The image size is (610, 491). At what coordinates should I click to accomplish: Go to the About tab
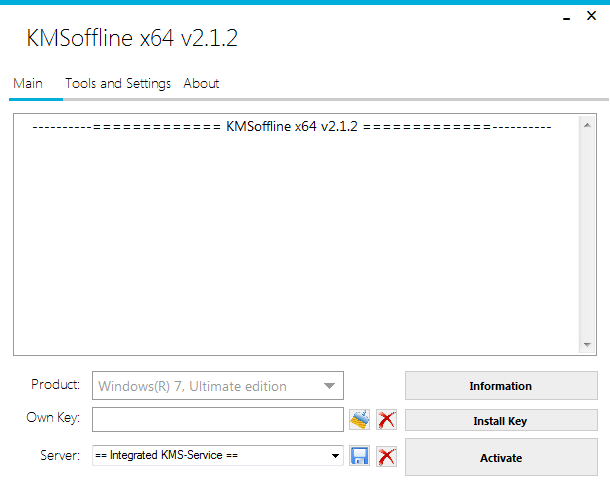click(201, 83)
